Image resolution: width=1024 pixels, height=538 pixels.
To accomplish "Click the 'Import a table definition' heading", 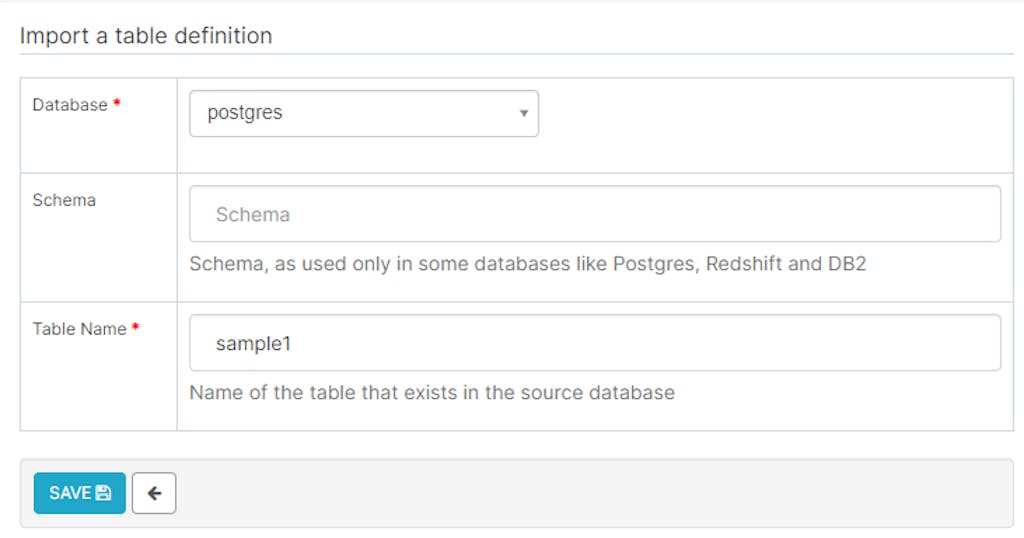I will coord(146,36).
